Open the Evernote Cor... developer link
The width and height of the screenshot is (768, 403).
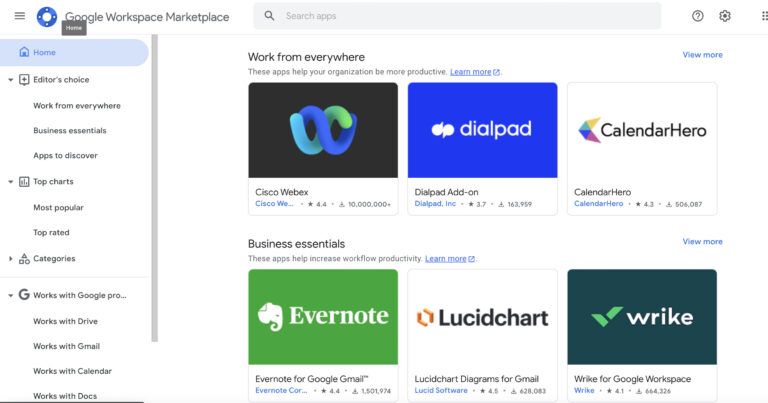281,391
